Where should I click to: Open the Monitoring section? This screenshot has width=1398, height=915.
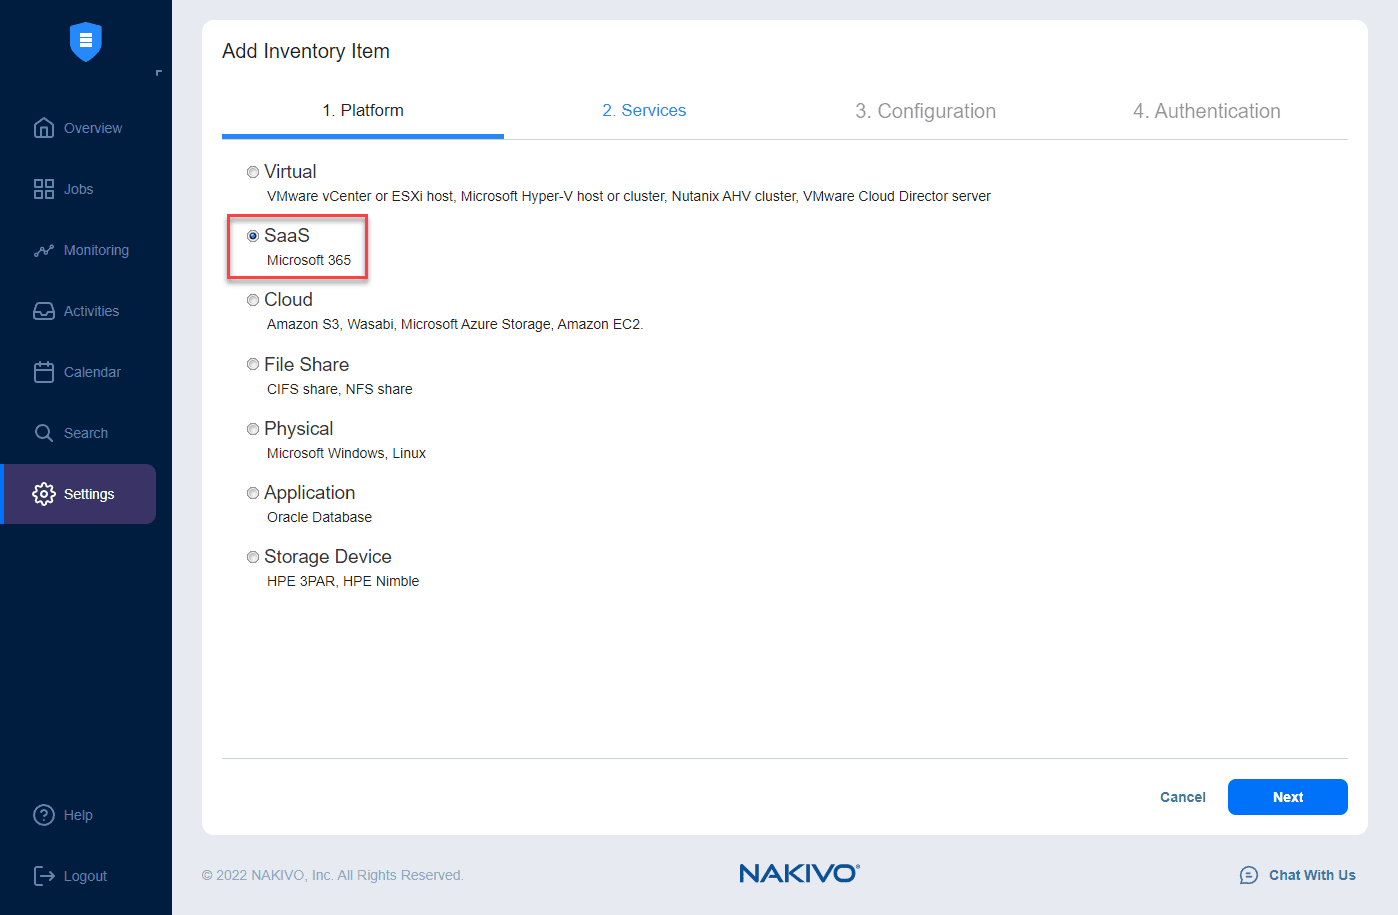pyautogui.click(x=44, y=249)
